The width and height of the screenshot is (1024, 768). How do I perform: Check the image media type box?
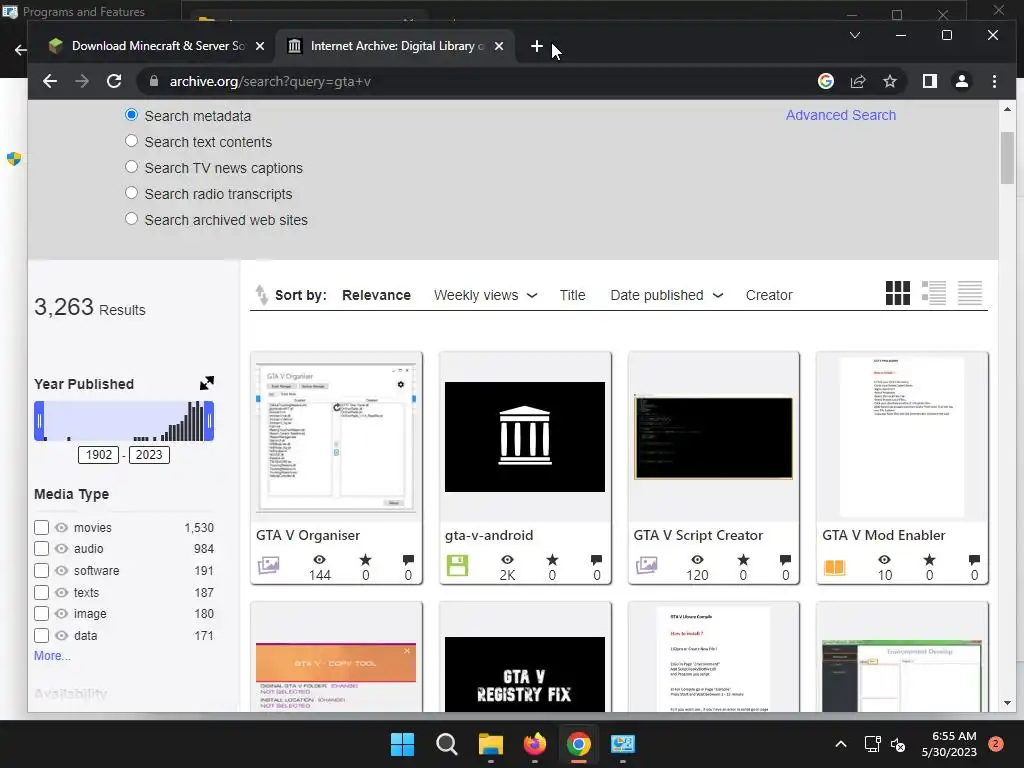pyautogui.click(x=41, y=614)
